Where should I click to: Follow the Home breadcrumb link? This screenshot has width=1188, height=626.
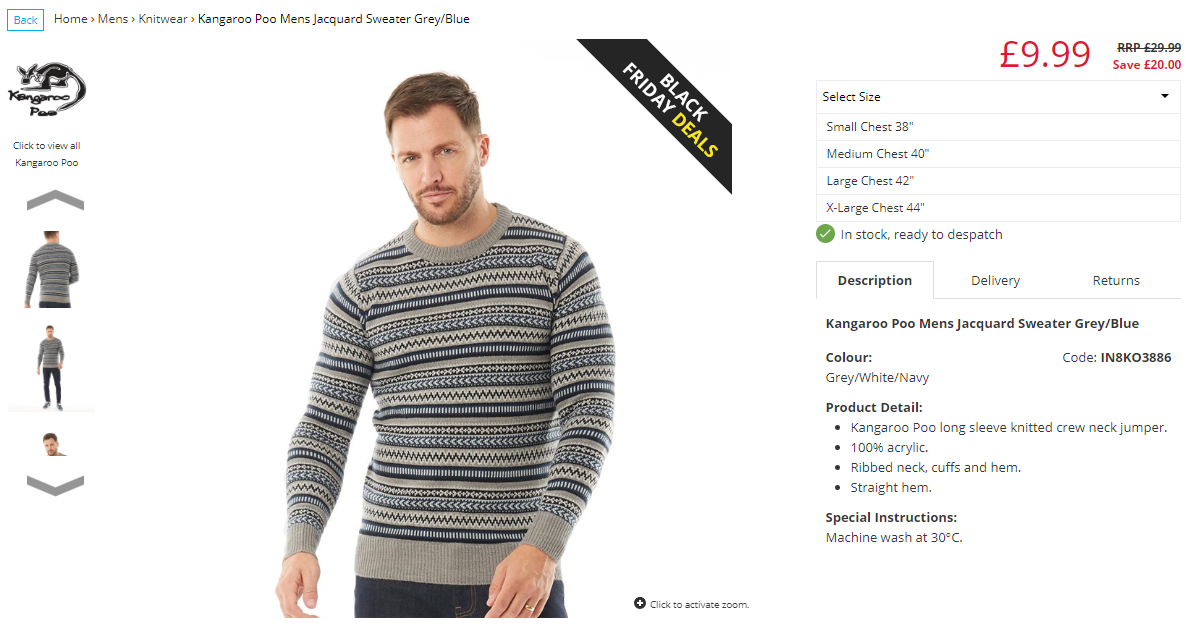70,19
